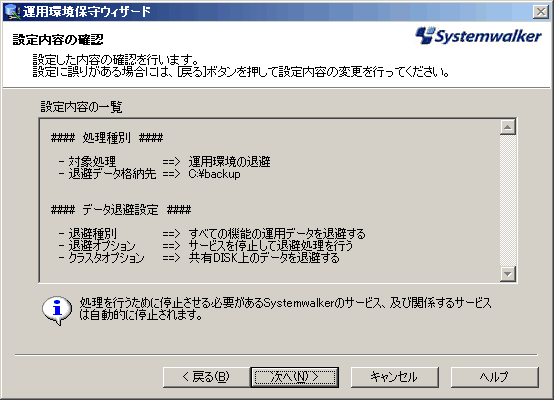The image size is (554, 400).
Task: Select the C:¥backup path text
Action: point(214,174)
